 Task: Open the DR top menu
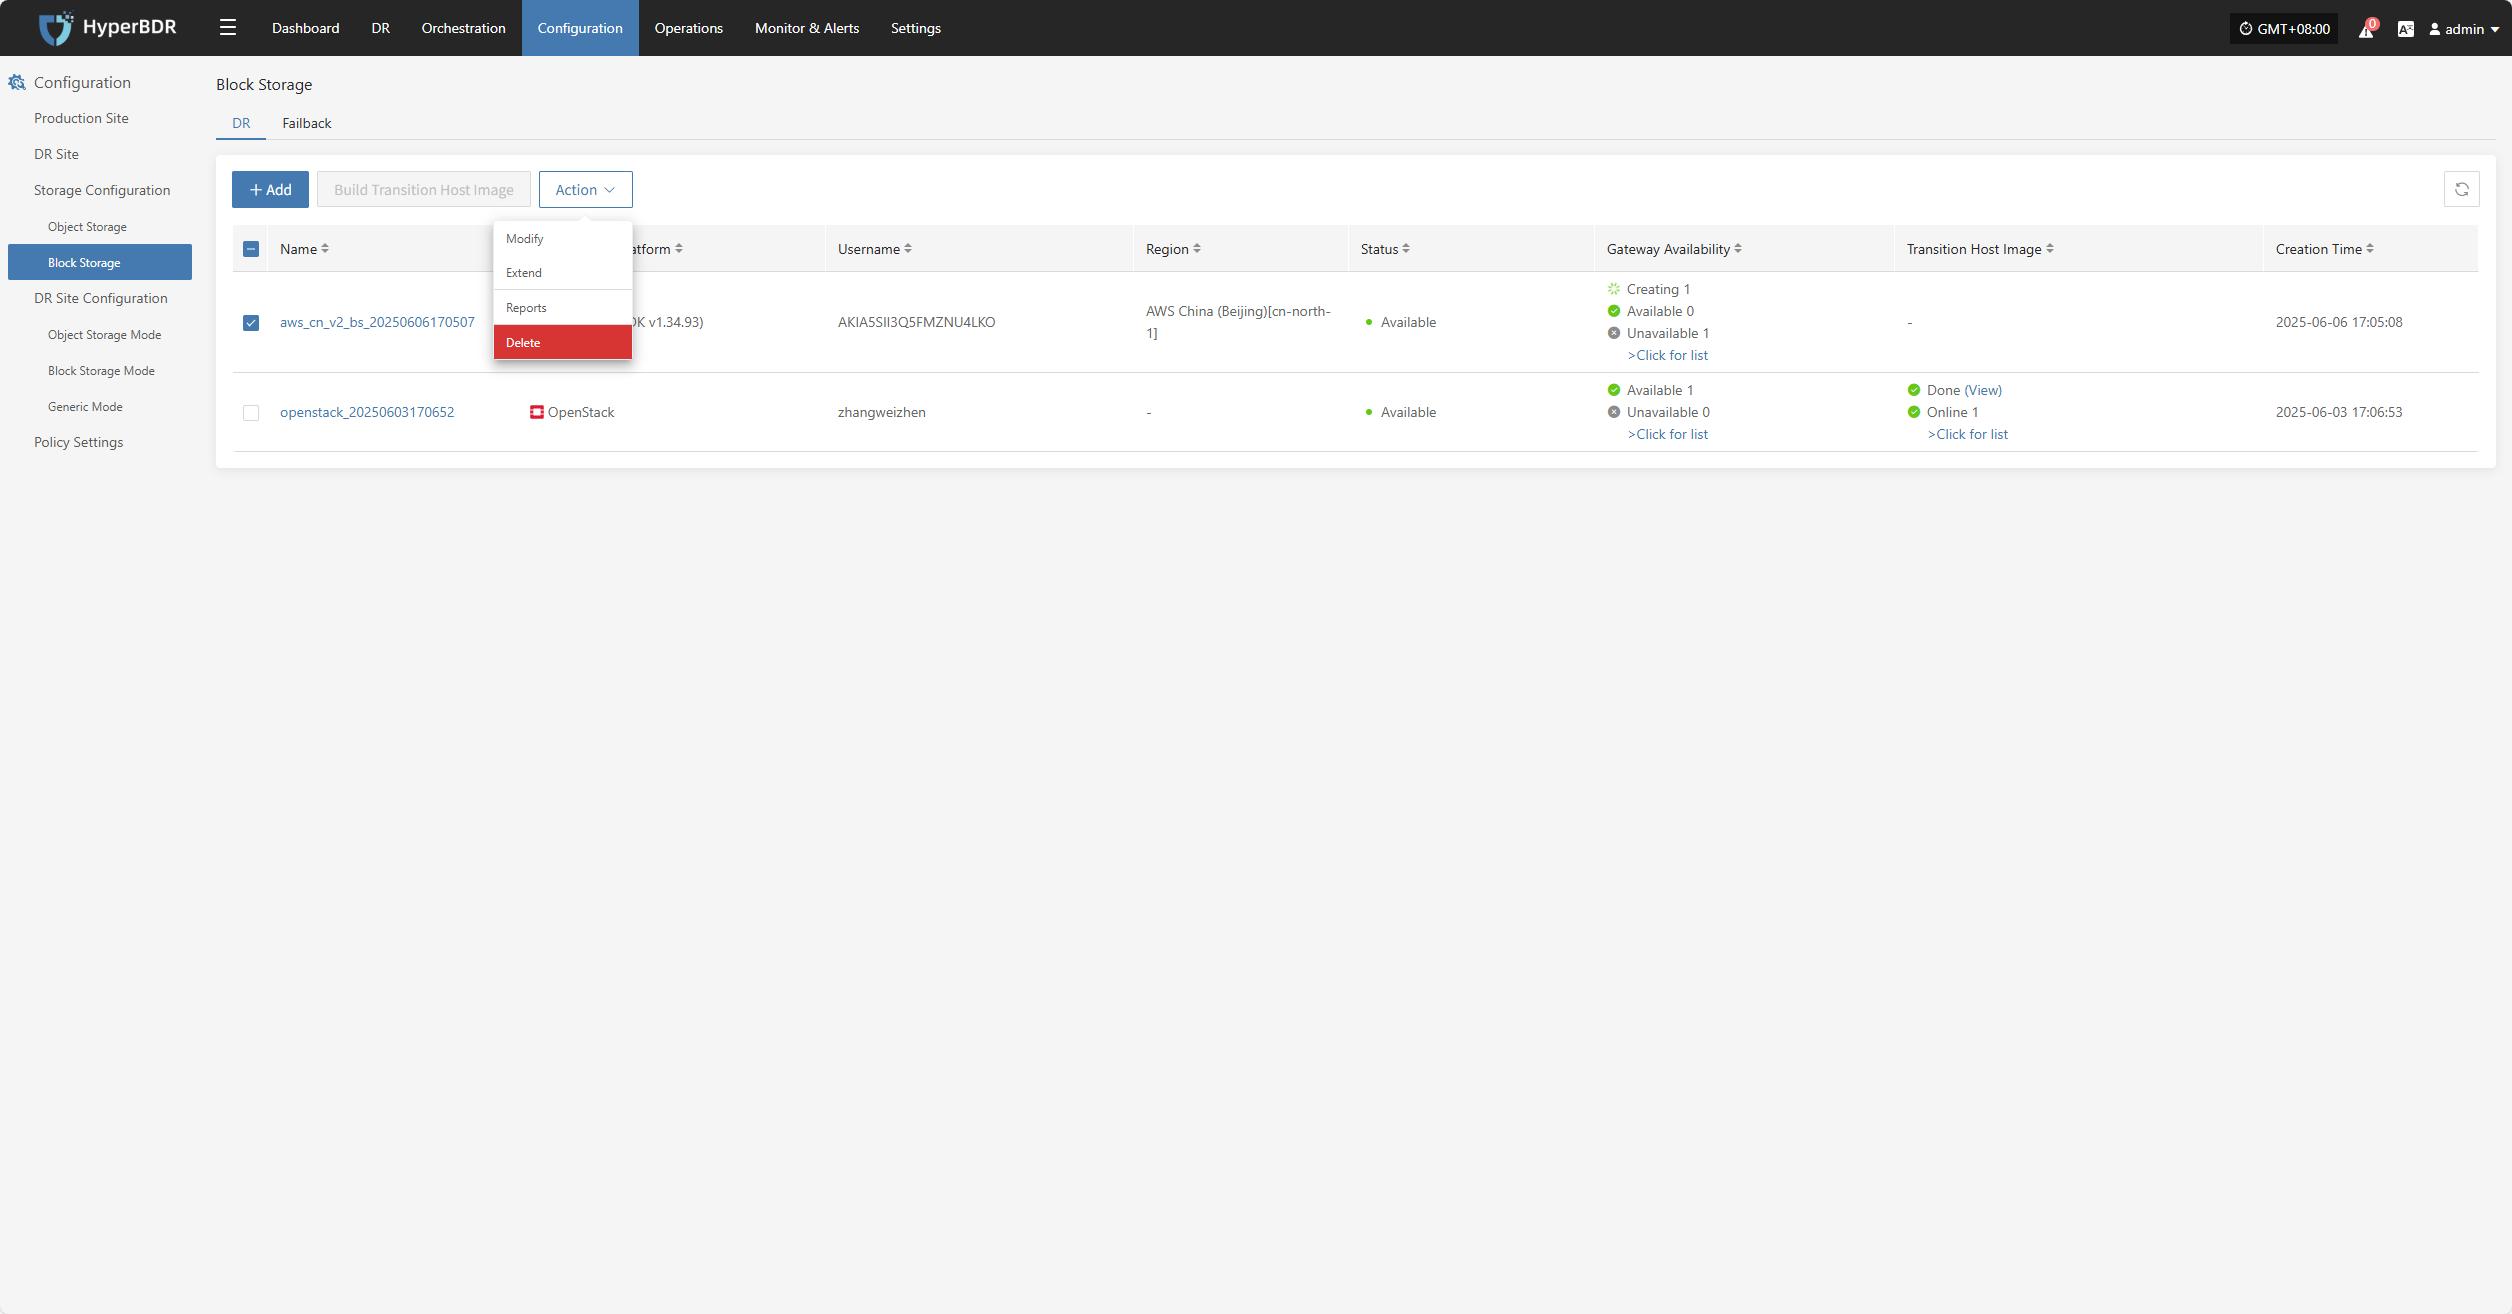click(380, 28)
